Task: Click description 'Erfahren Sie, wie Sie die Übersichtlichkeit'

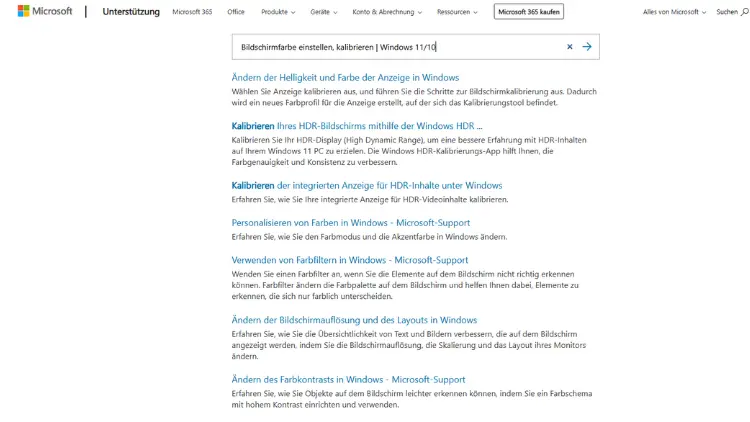Action: tap(409, 345)
